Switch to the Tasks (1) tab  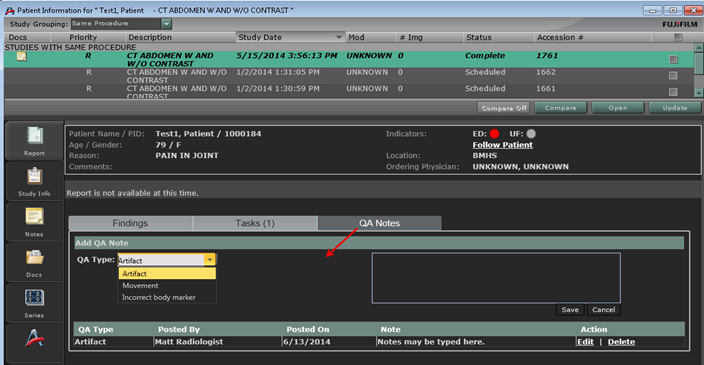pos(255,223)
